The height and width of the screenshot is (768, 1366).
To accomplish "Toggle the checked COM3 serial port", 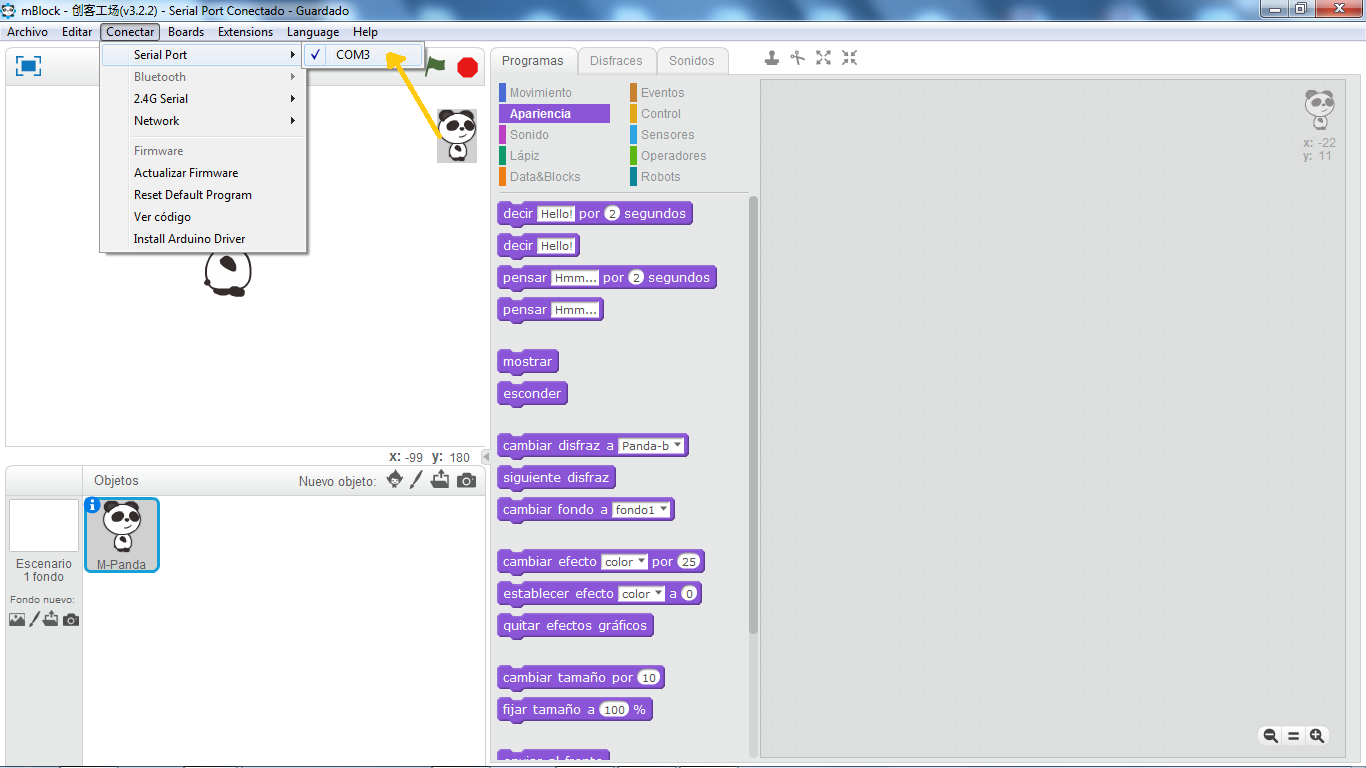I will (x=363, y=55).
